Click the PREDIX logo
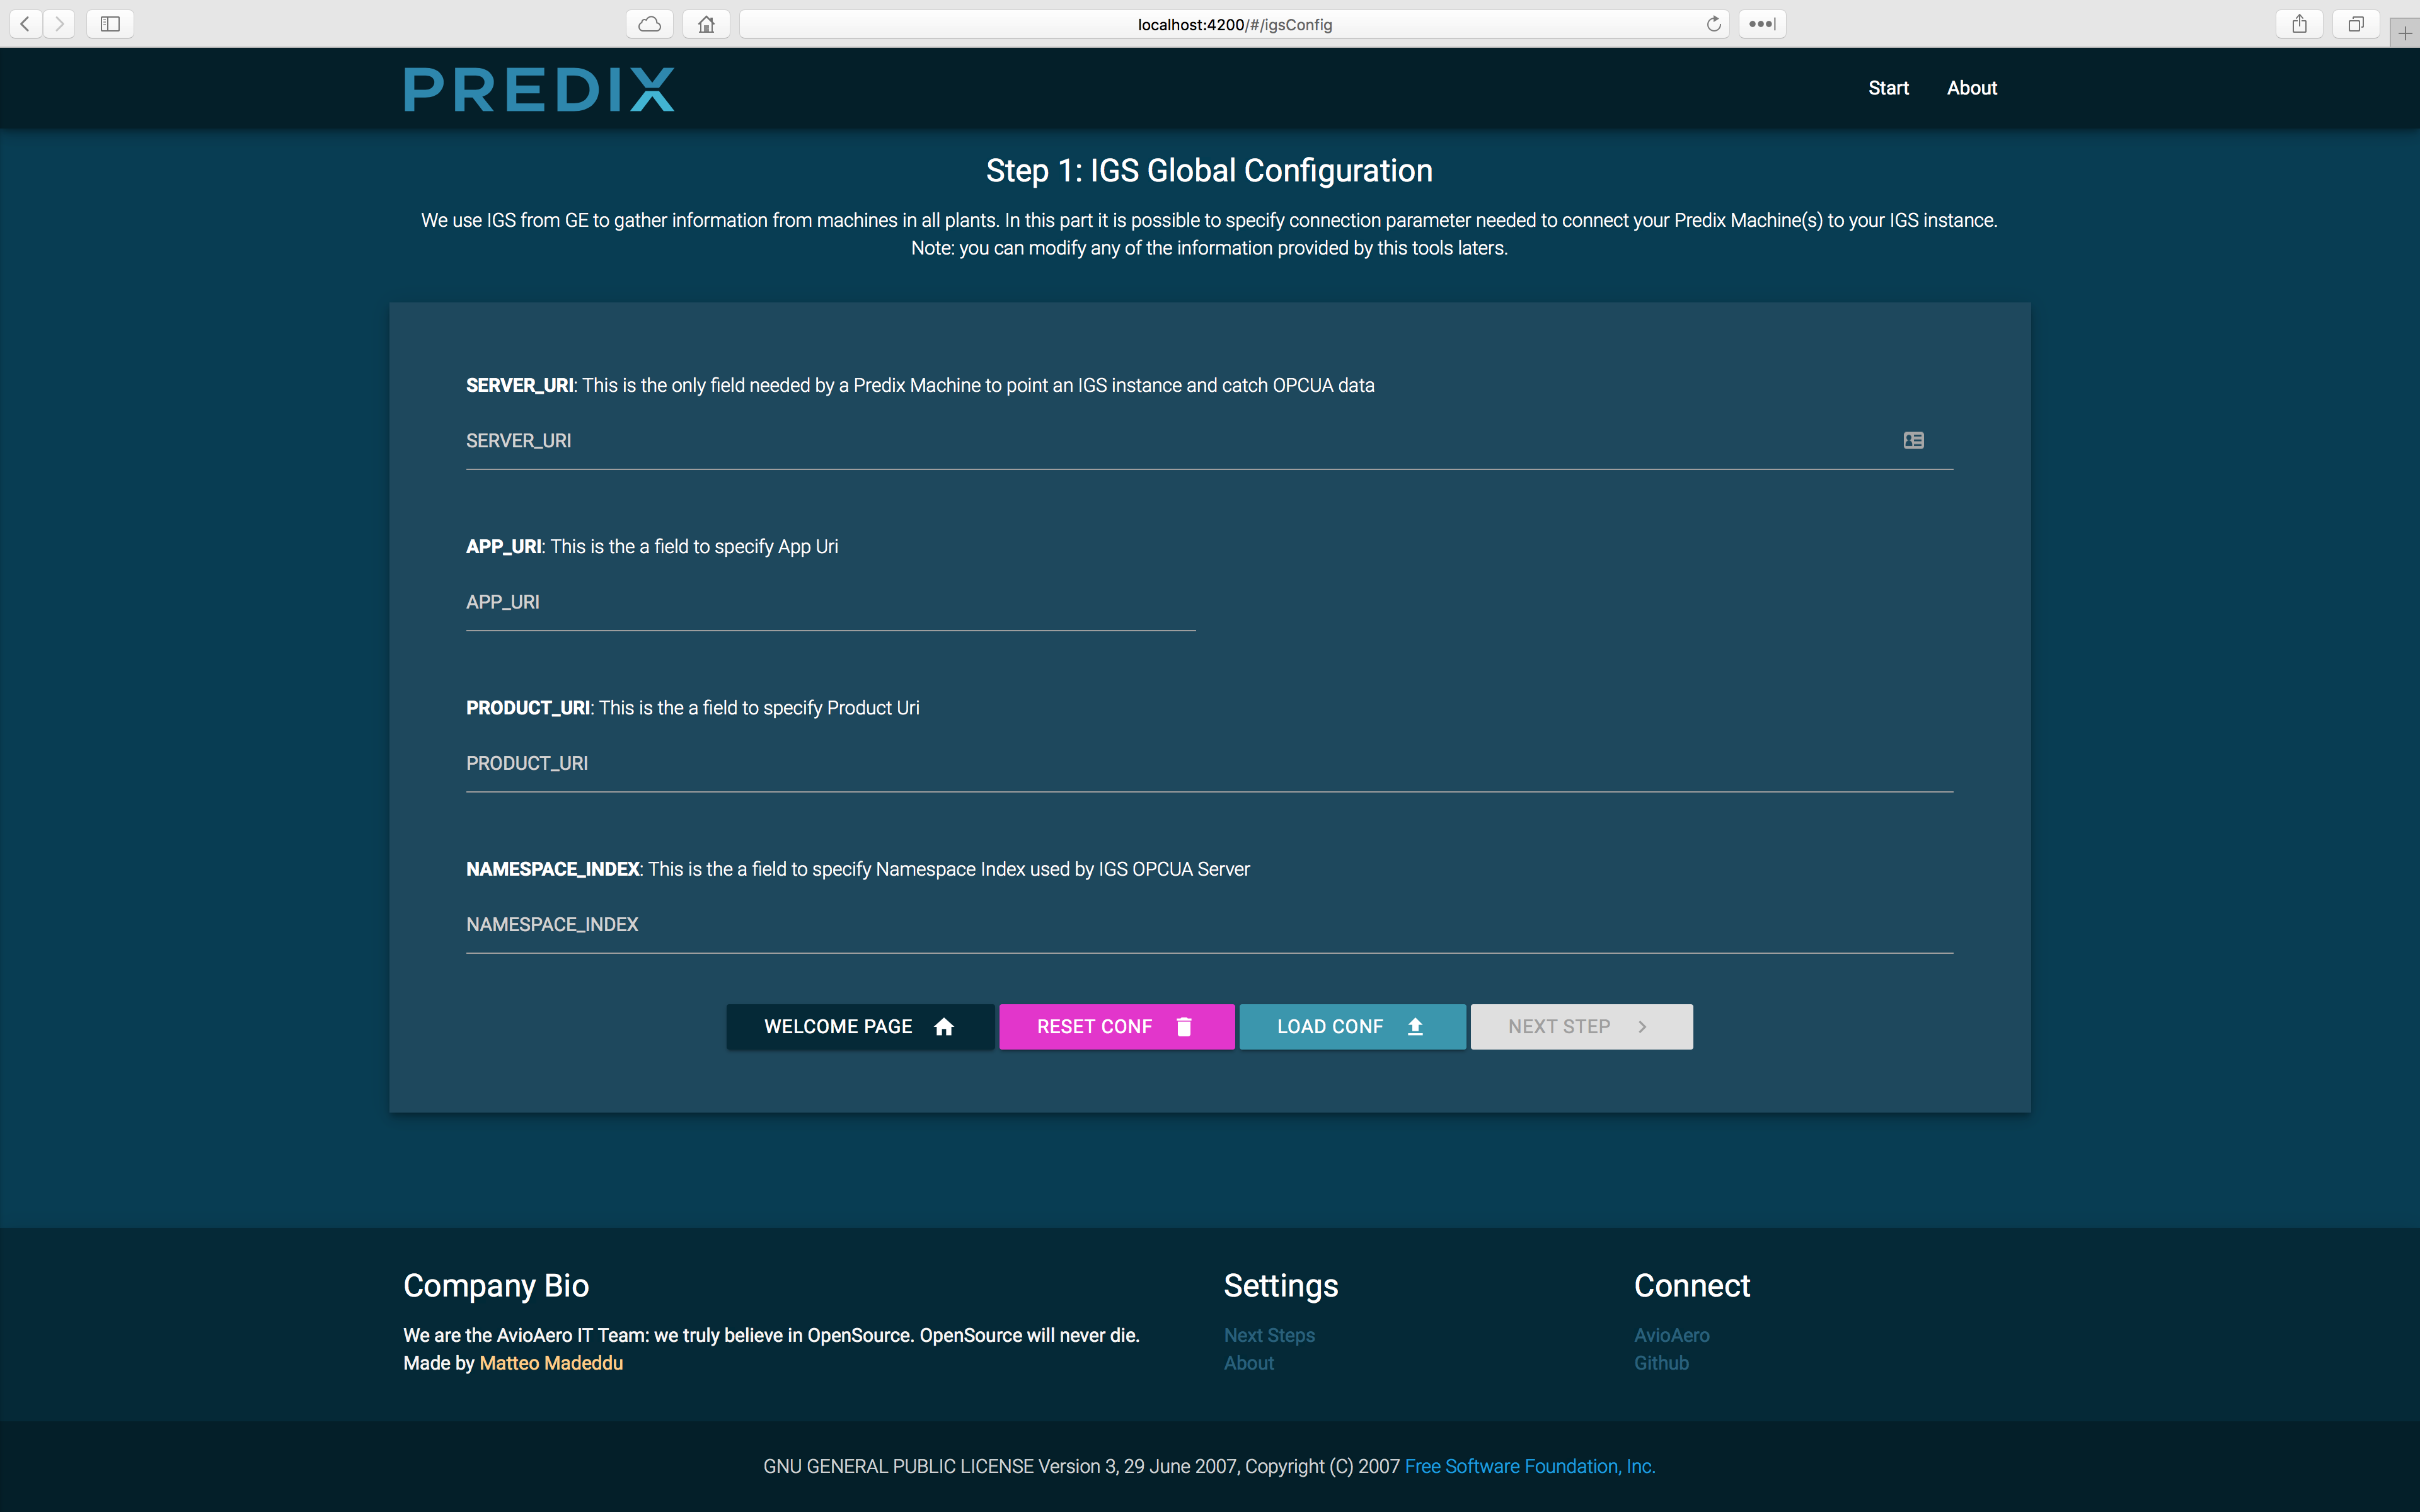The width and height of the screenshot is (2420, 1512). coord(539,89)
